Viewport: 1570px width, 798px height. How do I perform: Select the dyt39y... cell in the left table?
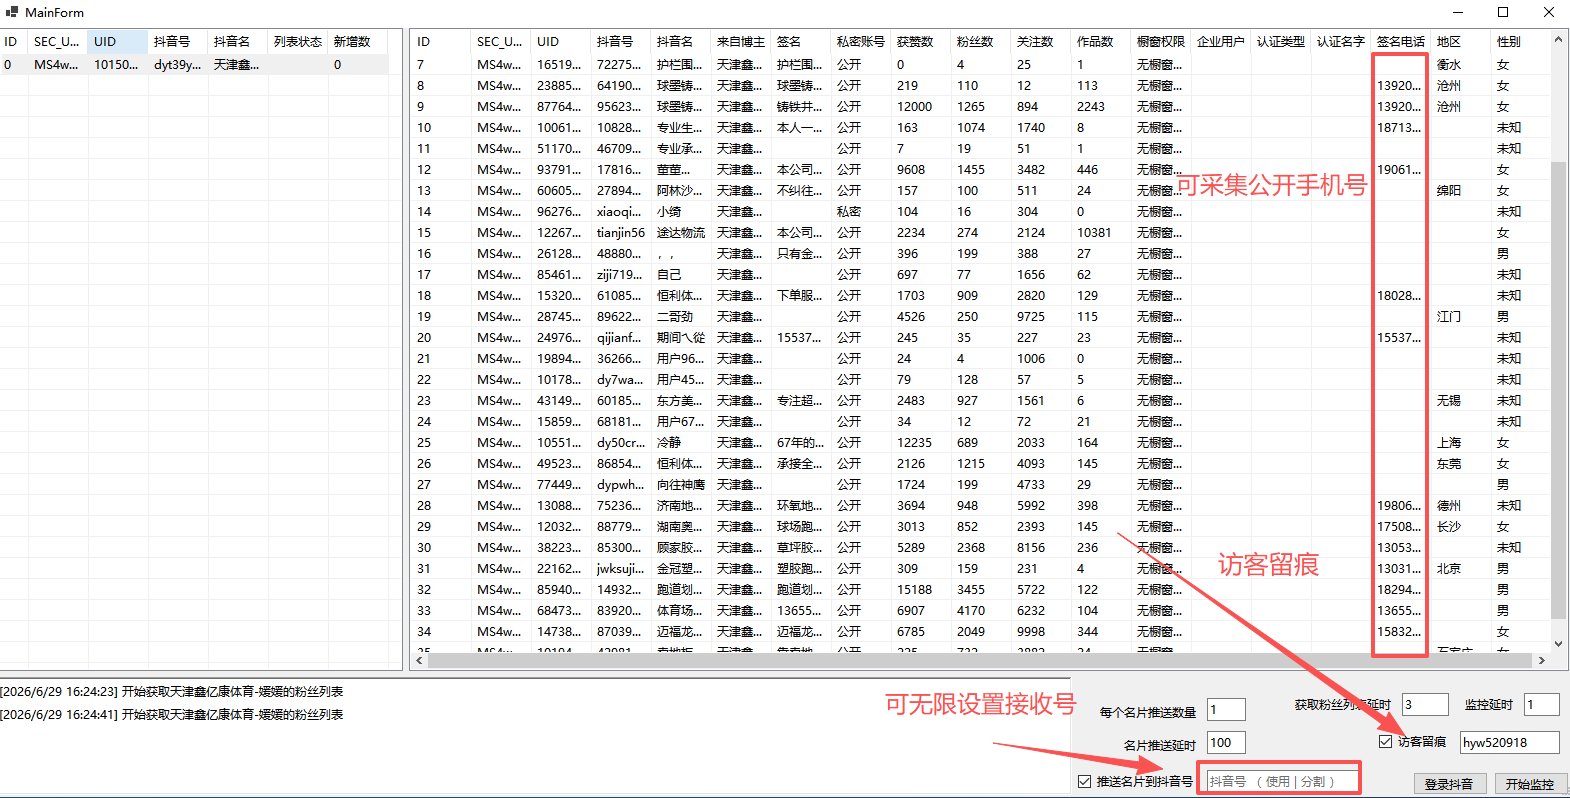177,64
